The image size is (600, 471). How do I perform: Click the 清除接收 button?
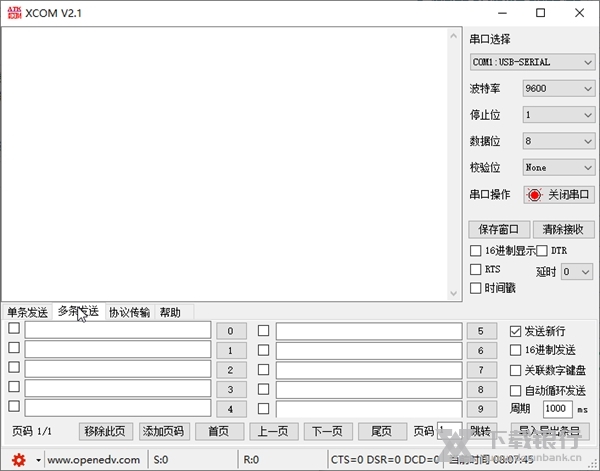[564, 229]
